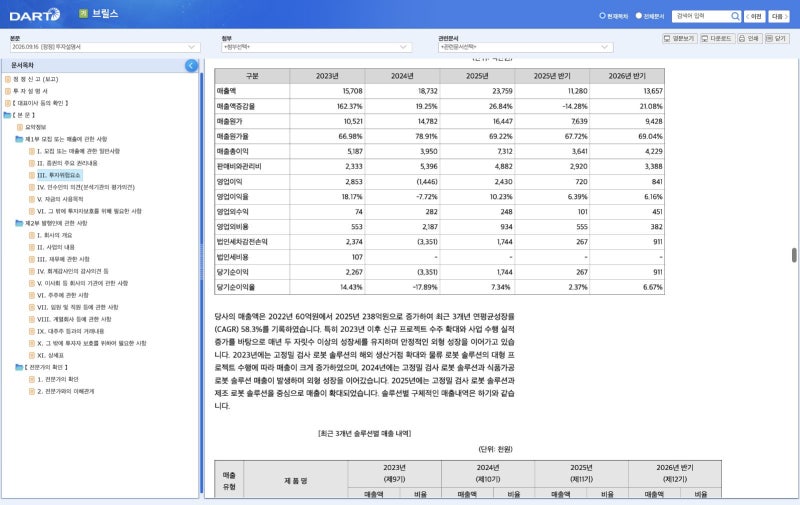Open the 관련문서 selection dropdown
This screenshot has height=505, width=800.
coord(526,47)
